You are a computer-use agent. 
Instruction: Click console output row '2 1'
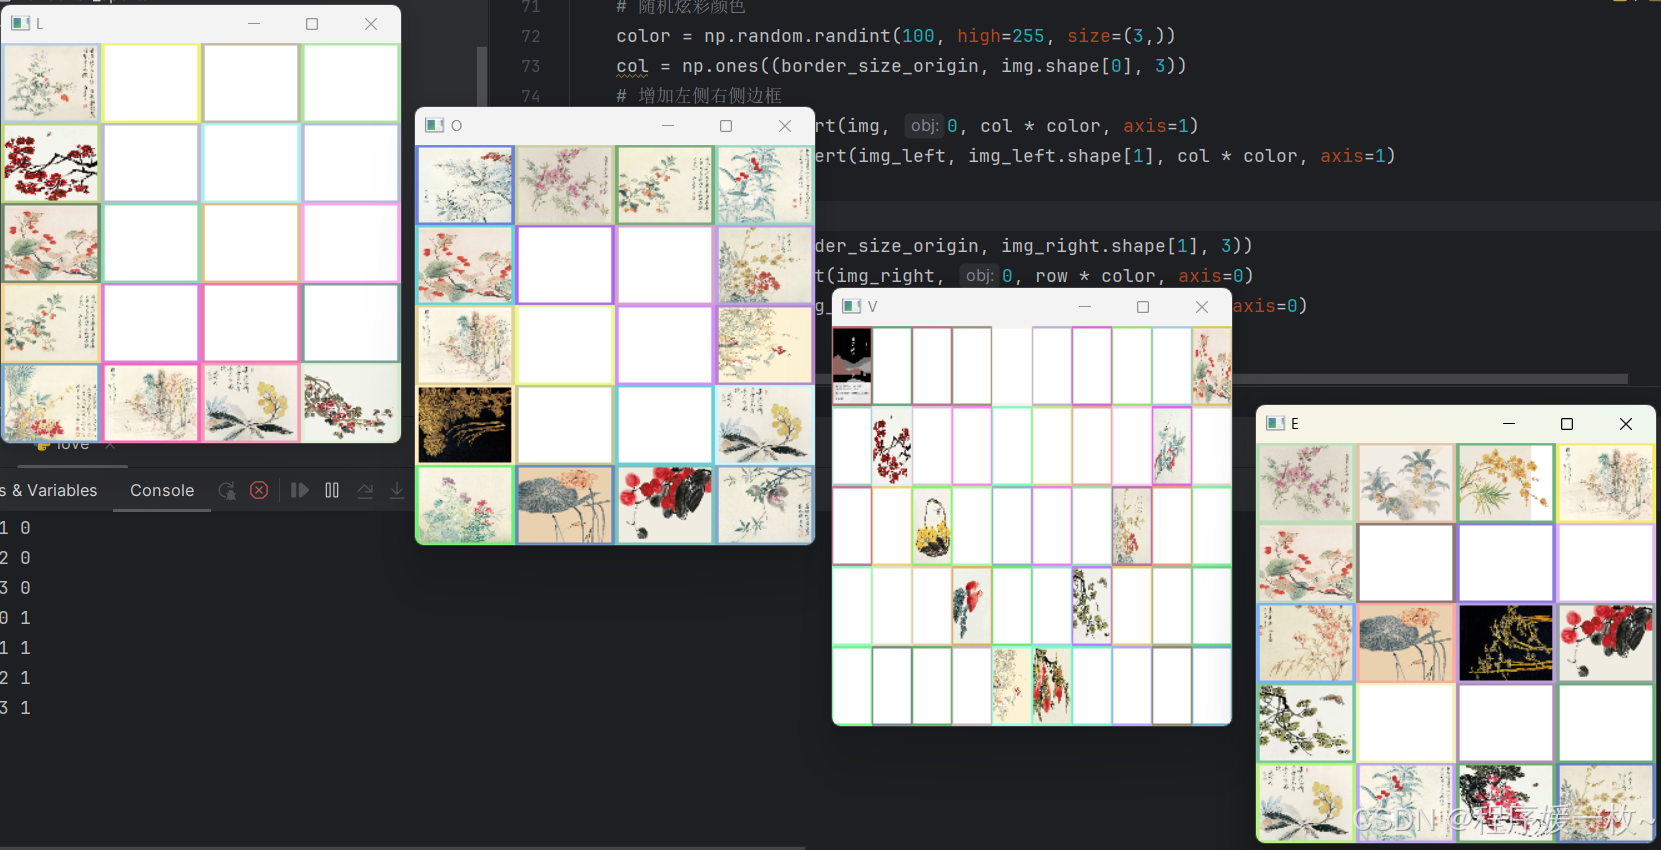tap(15, 678)
